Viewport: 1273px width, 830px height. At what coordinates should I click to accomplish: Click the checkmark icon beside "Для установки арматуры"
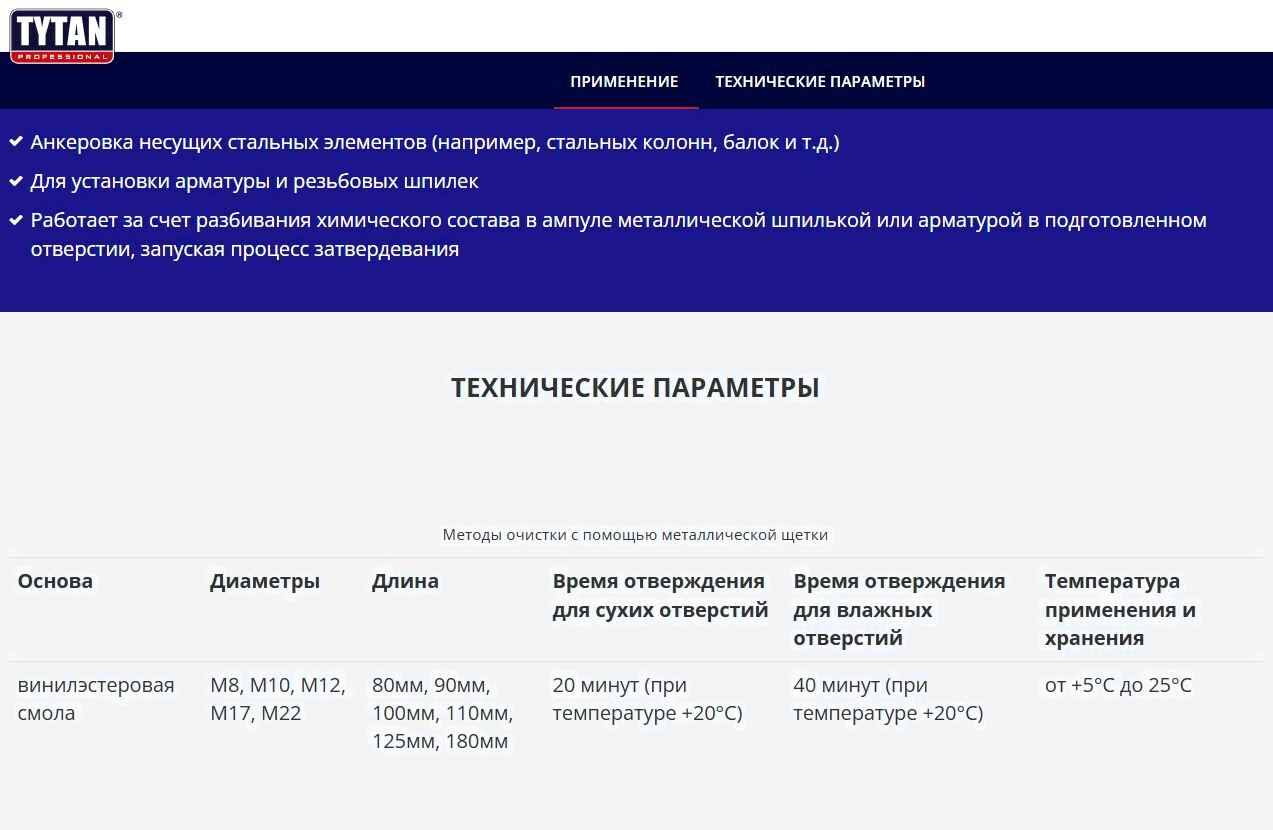coord(16,181)
